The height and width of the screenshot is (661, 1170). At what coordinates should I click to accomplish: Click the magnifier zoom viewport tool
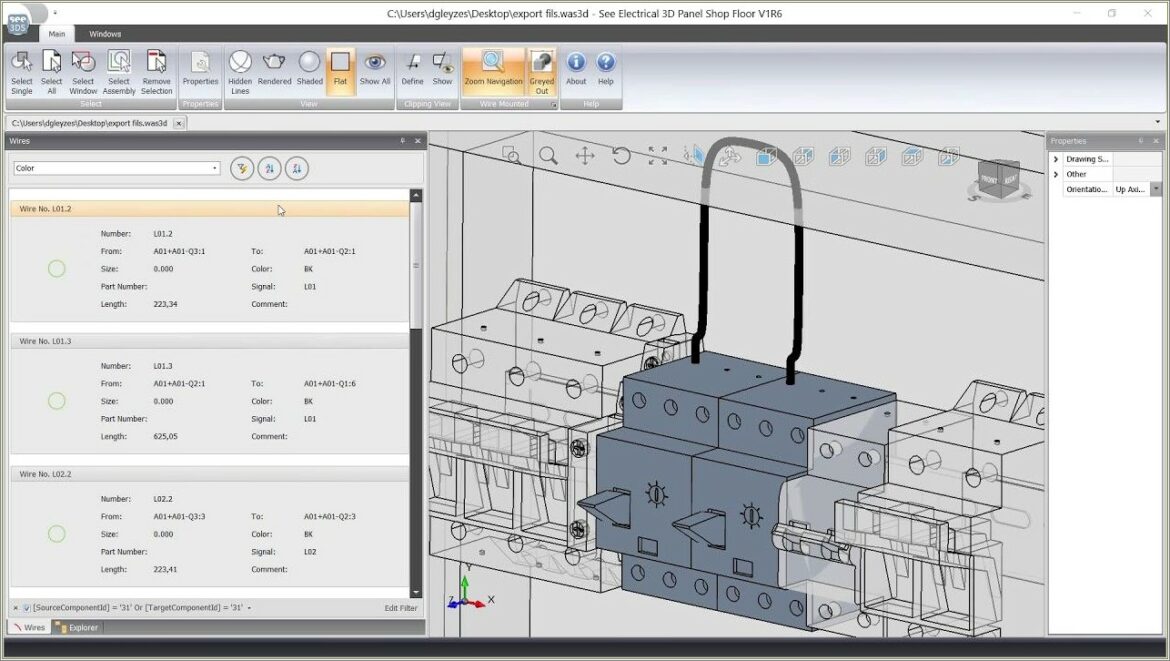[x=548, y=155]
